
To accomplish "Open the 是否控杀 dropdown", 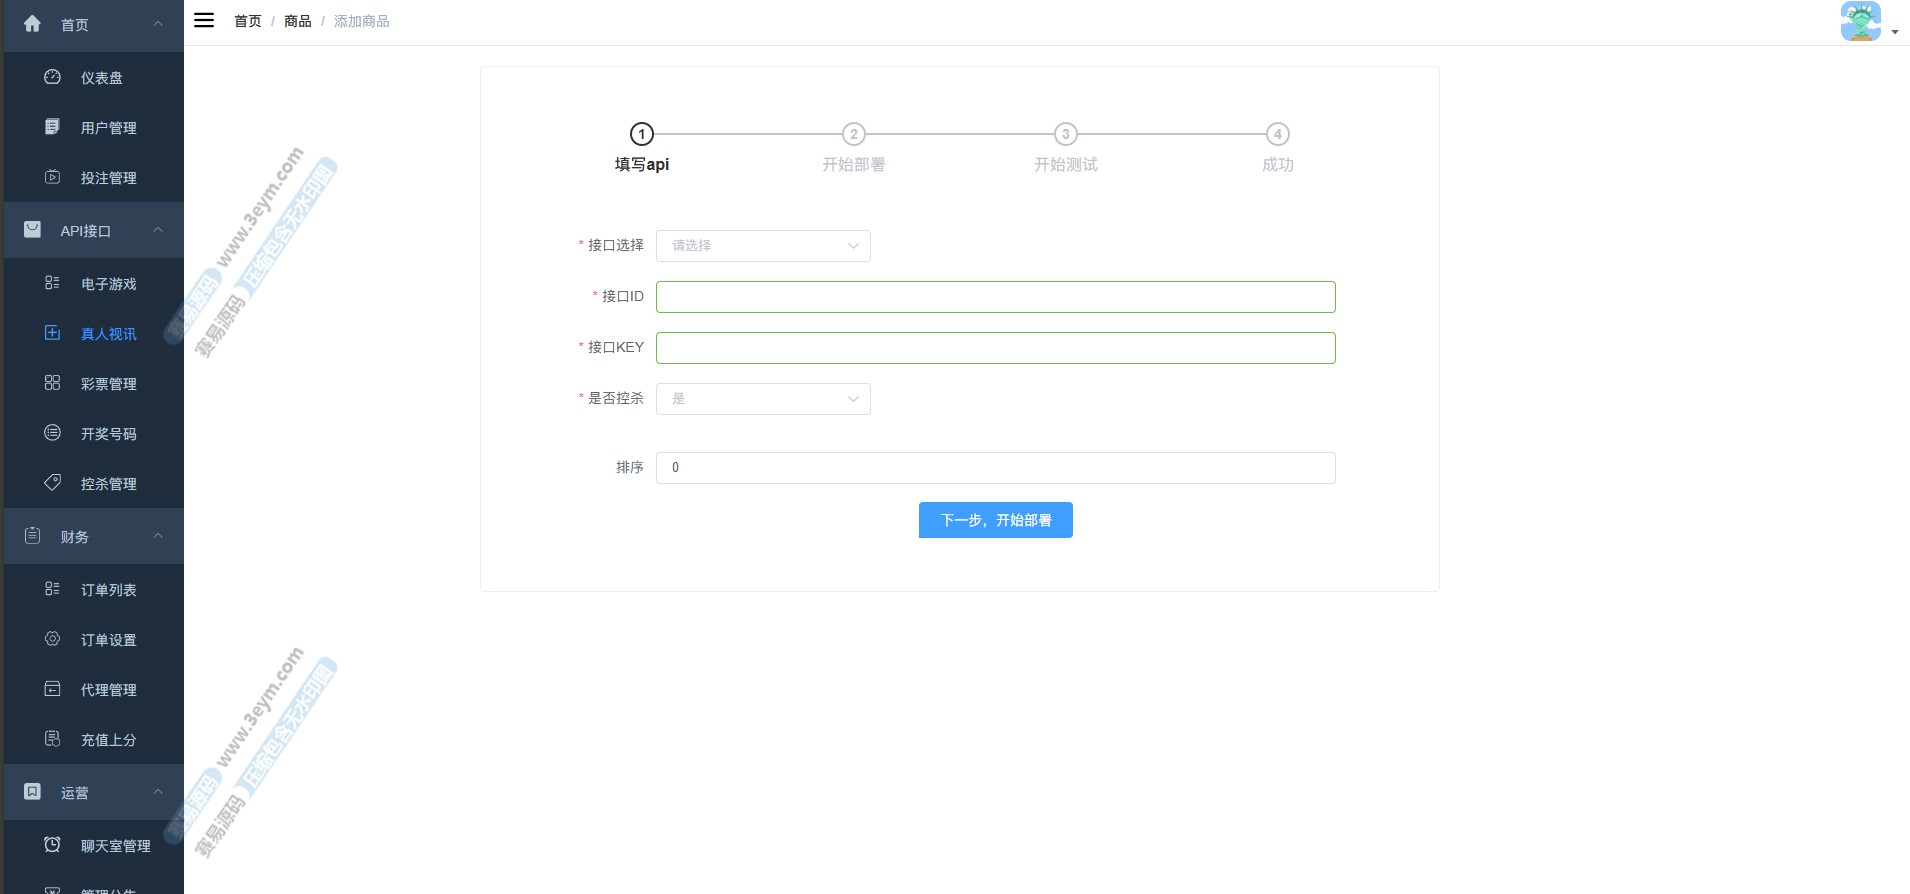I will (x=763, y=399).
